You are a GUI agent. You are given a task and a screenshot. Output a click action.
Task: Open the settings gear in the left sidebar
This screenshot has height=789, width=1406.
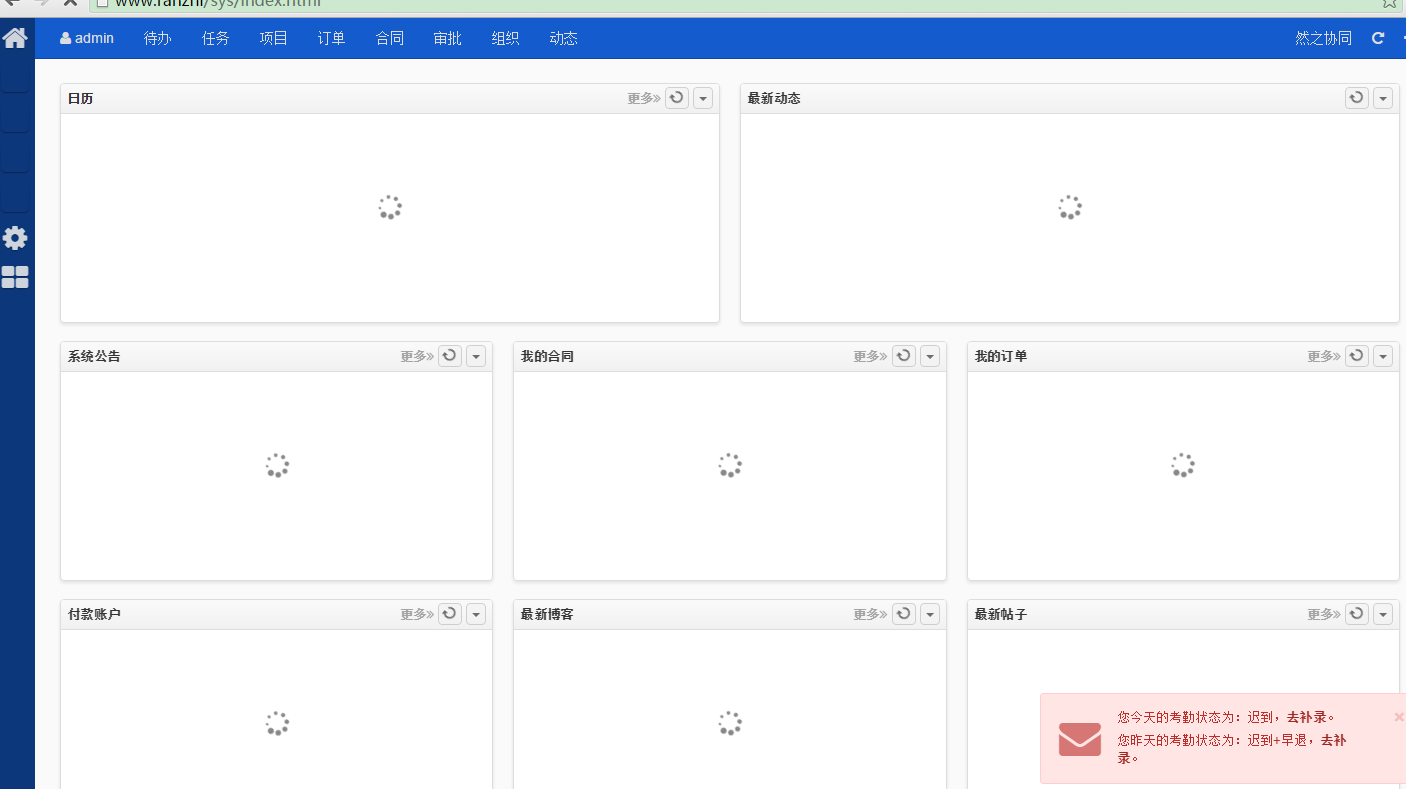(15, 238)
